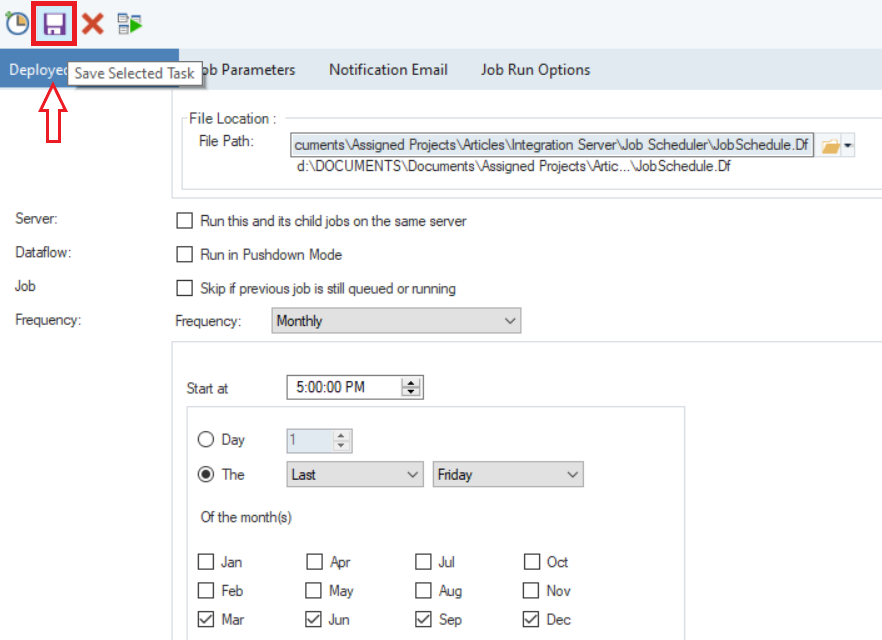The image size is (882, 640).
Task: Select the Day radio button
Action: click(x=206, y=440)
